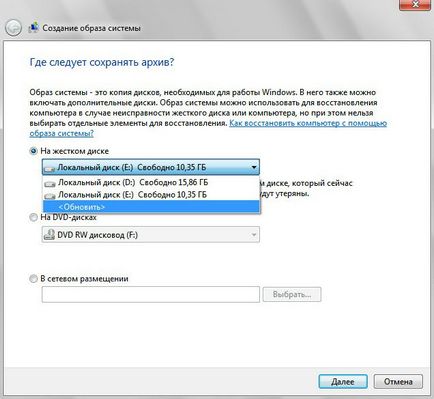The width and height of the screenshot is (434, 399).
Task: Click the drive icon next to Локальный диск (D:)
Action: click(50, 183)
